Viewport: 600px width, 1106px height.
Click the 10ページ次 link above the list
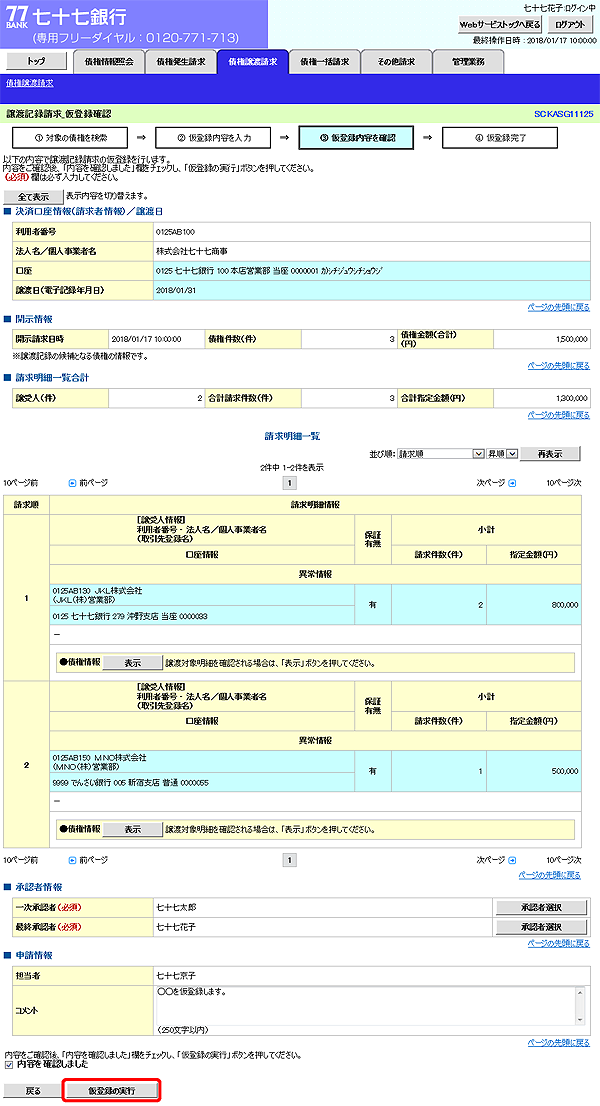point(563,483)
